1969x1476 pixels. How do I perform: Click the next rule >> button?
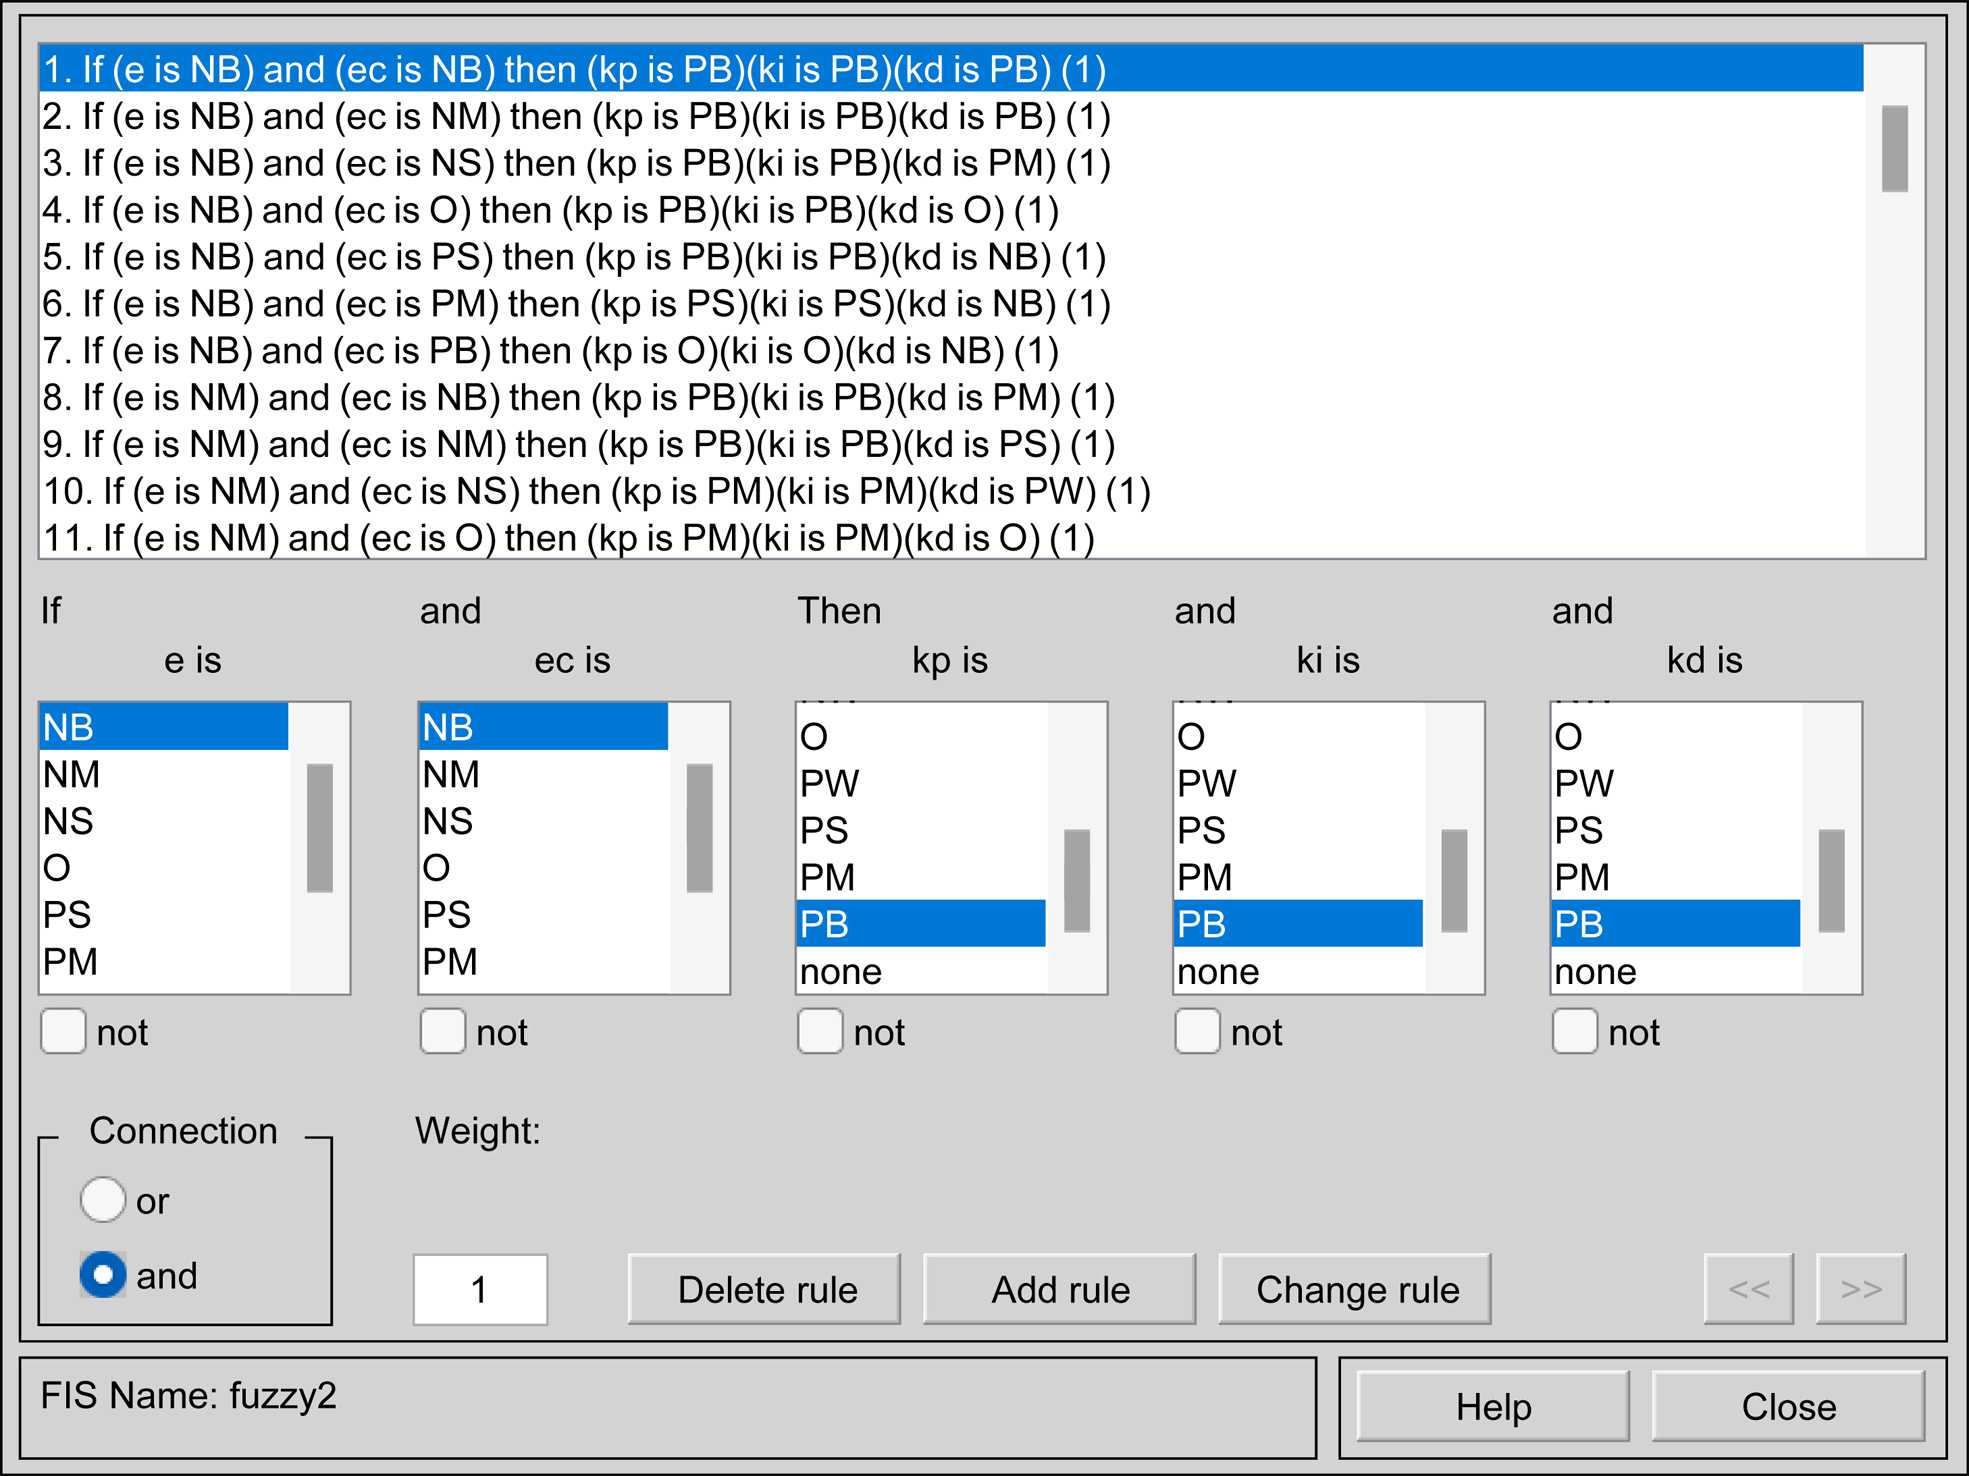[x=1860, y=1289]
